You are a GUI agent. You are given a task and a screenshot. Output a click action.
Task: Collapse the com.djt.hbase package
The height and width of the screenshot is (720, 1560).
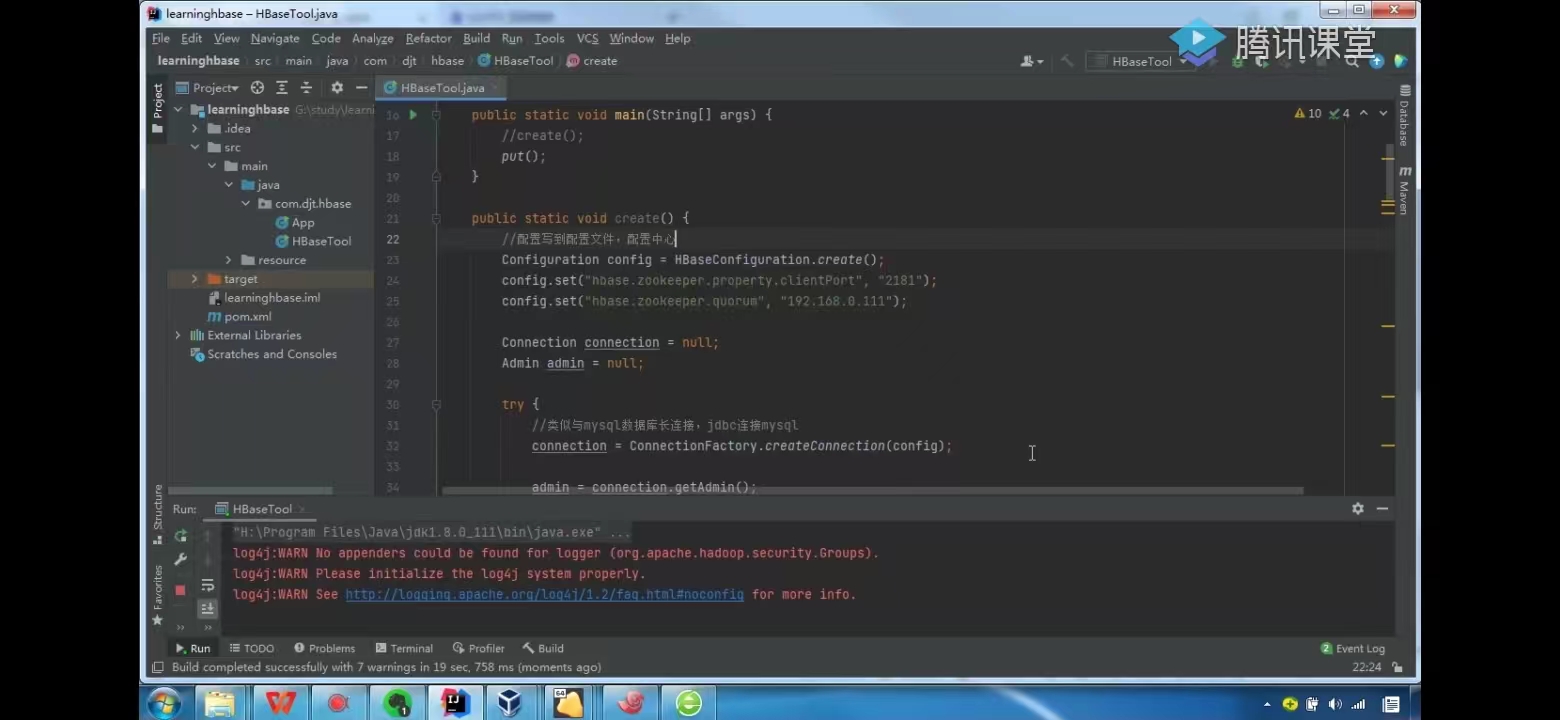[246, 204]
